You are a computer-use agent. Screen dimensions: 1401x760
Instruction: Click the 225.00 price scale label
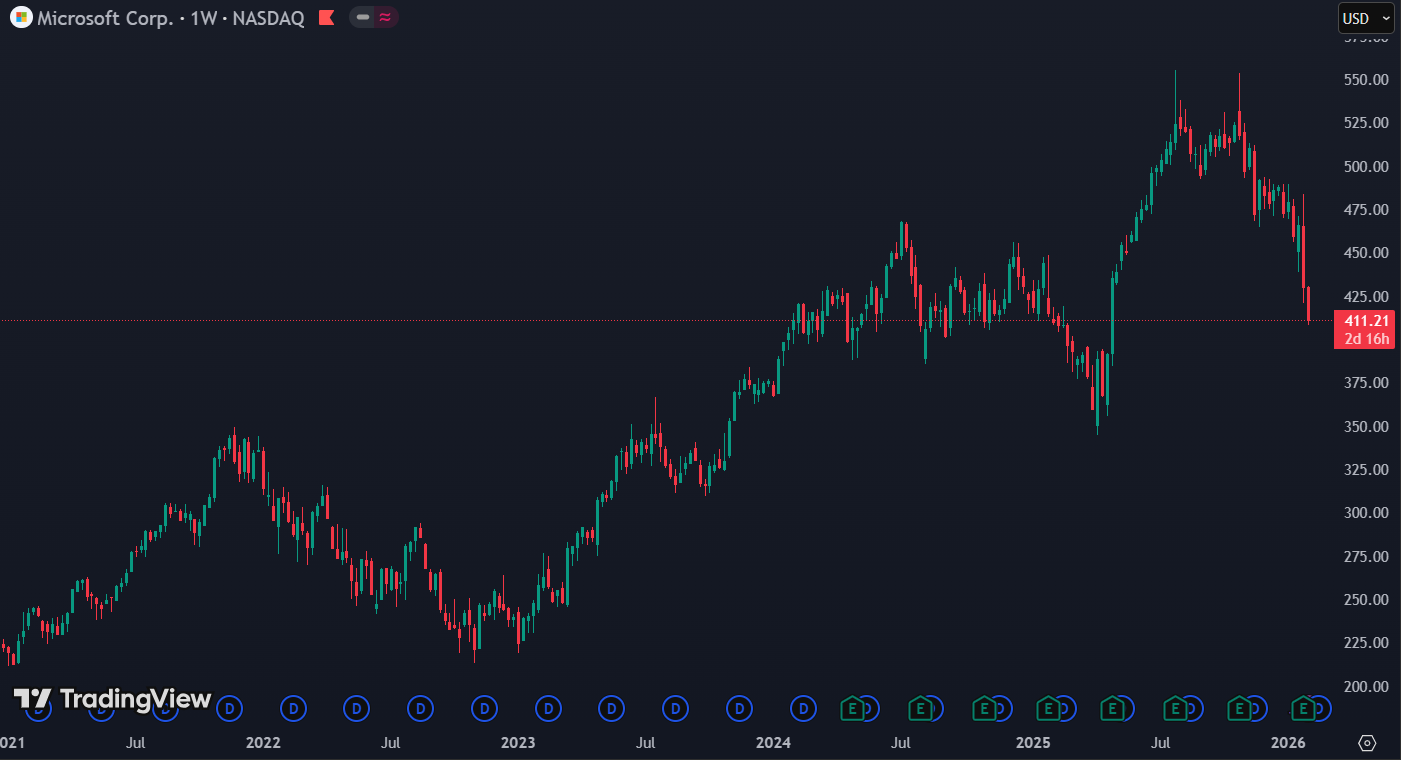[1367, 643]
